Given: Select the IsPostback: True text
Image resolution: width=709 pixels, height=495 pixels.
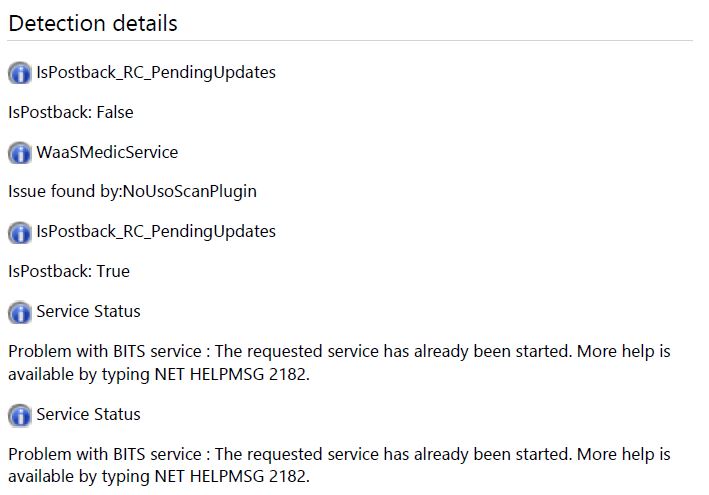Looking at the screenshot, I should point(69,271).
